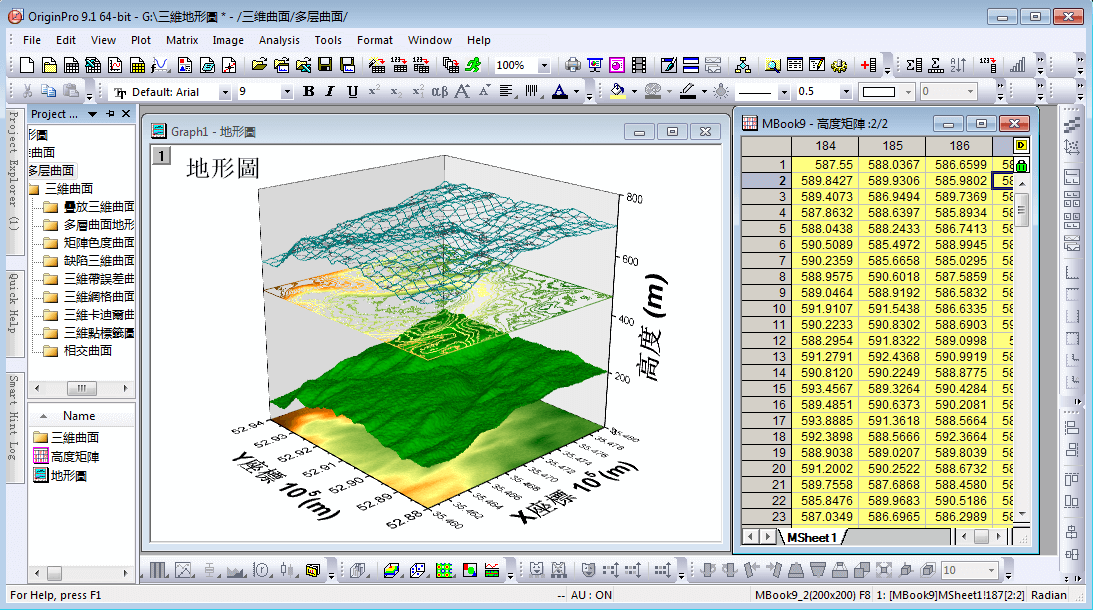Toggle Bold text formatting
This screenshot has height=610, width=1093.
click(x=308, y=92)
